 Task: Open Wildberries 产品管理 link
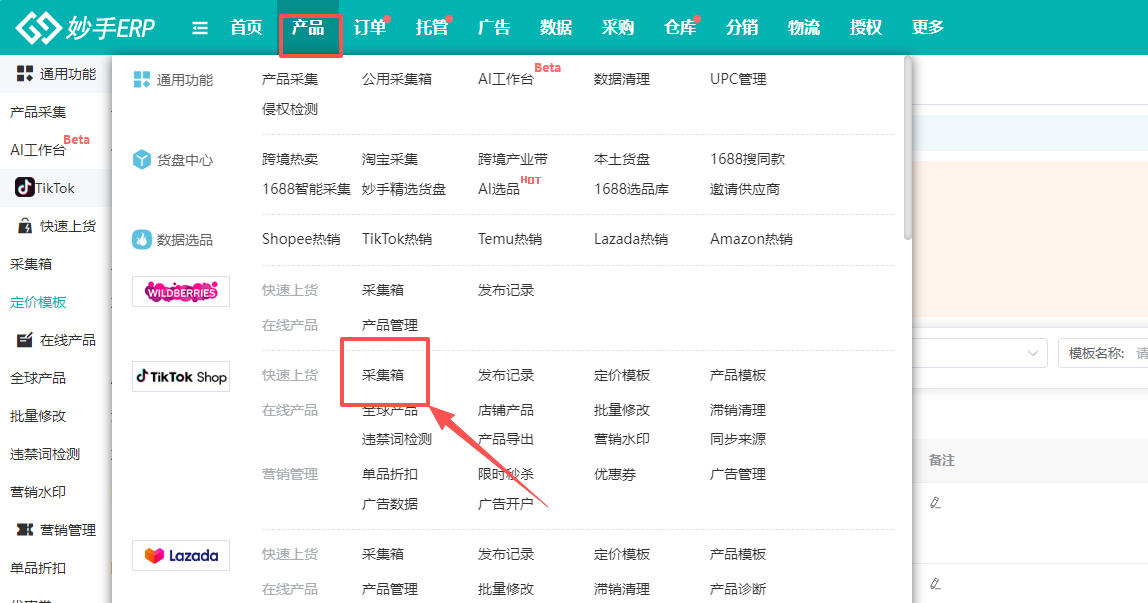[x=390, y=325]
